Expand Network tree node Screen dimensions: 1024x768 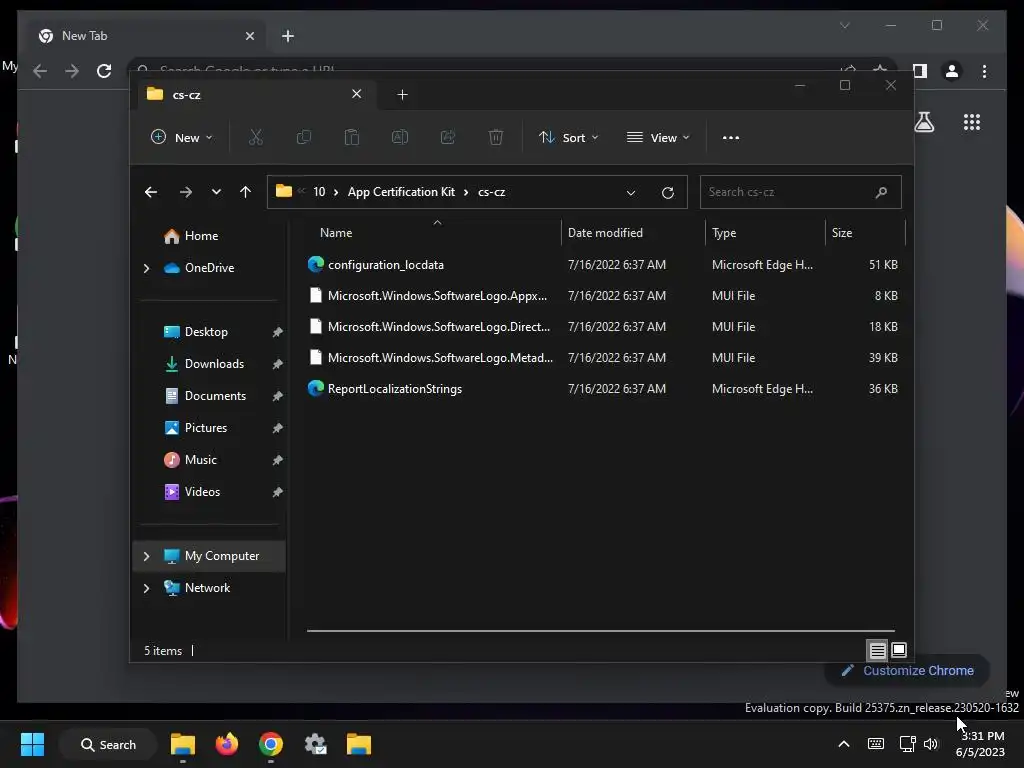coord(146,588)
